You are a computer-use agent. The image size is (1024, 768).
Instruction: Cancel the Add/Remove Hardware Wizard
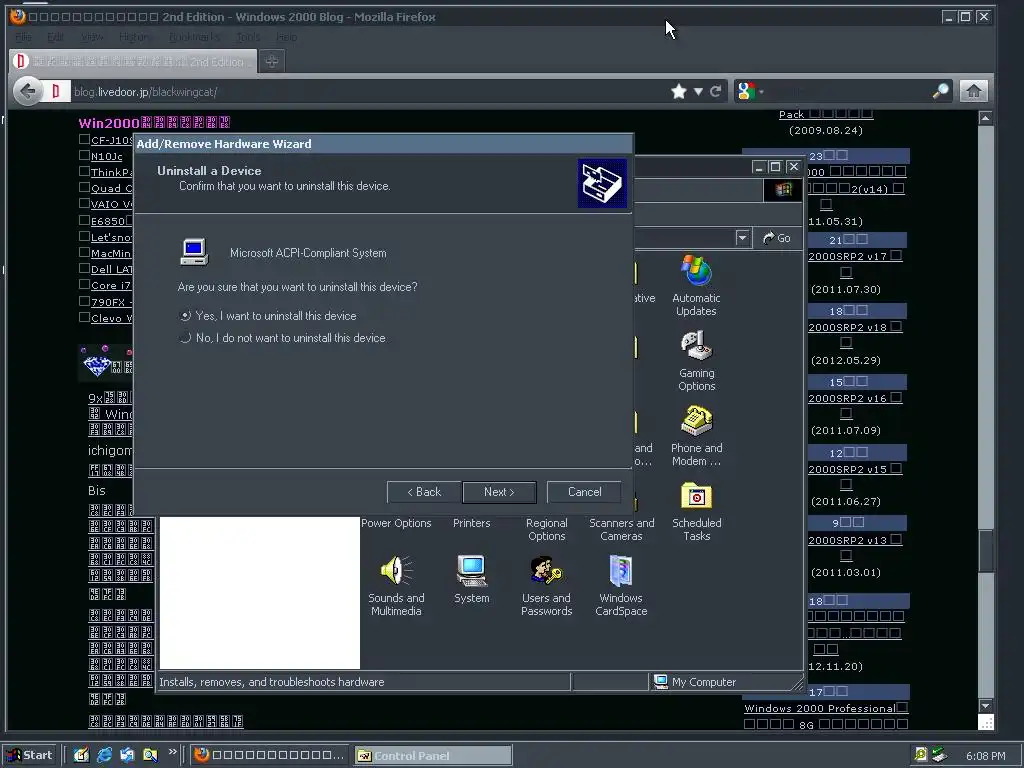point(584,492)
